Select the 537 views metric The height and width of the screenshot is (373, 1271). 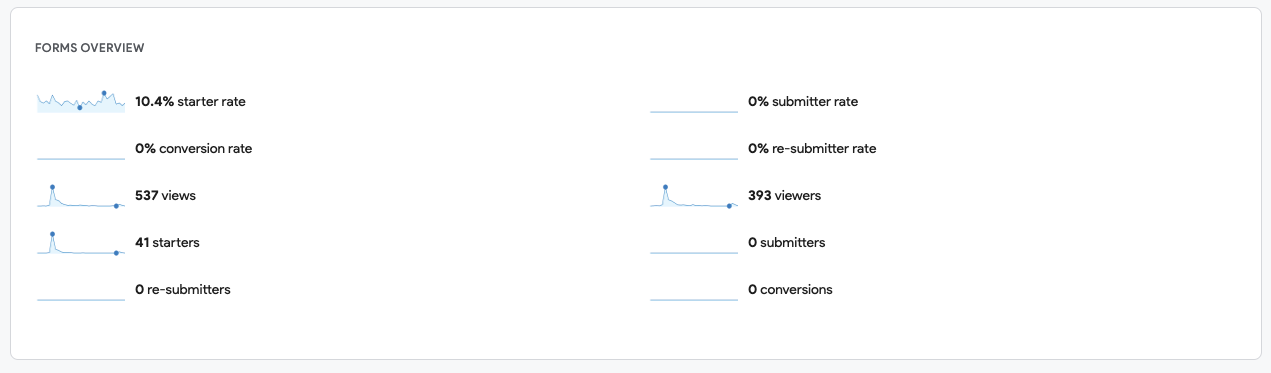(165, 195)
